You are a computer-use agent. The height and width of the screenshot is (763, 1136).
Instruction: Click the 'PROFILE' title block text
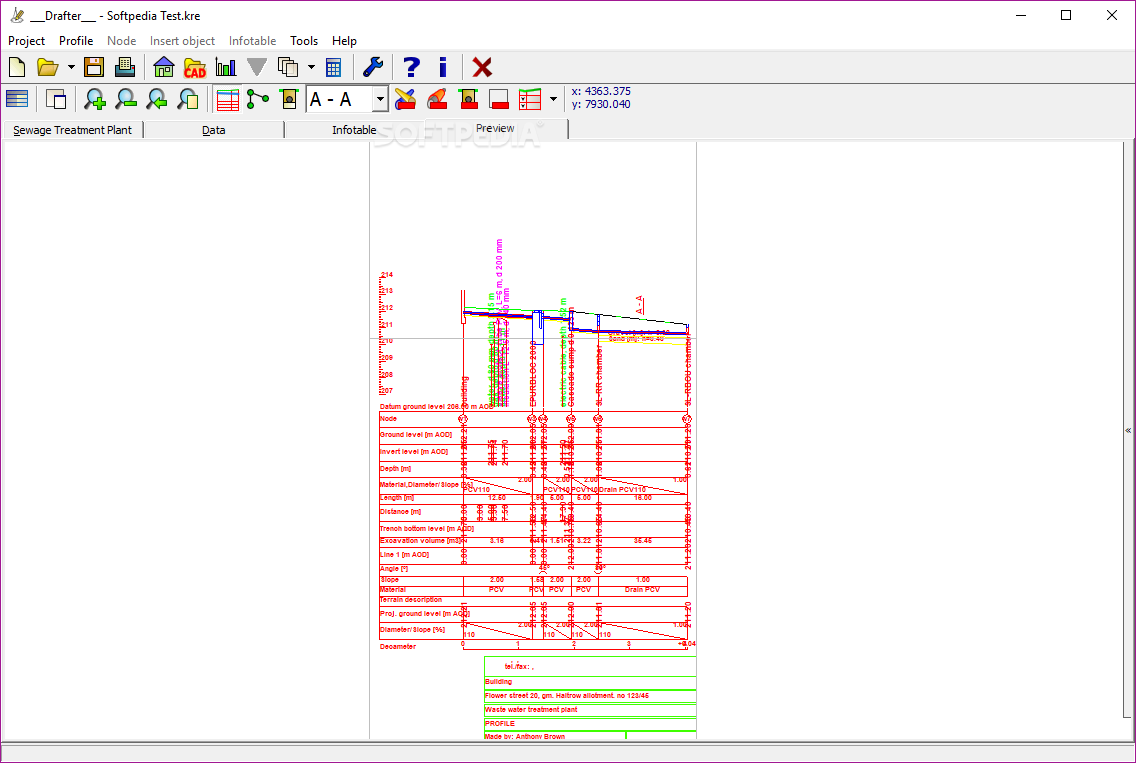tap(500, 723)
